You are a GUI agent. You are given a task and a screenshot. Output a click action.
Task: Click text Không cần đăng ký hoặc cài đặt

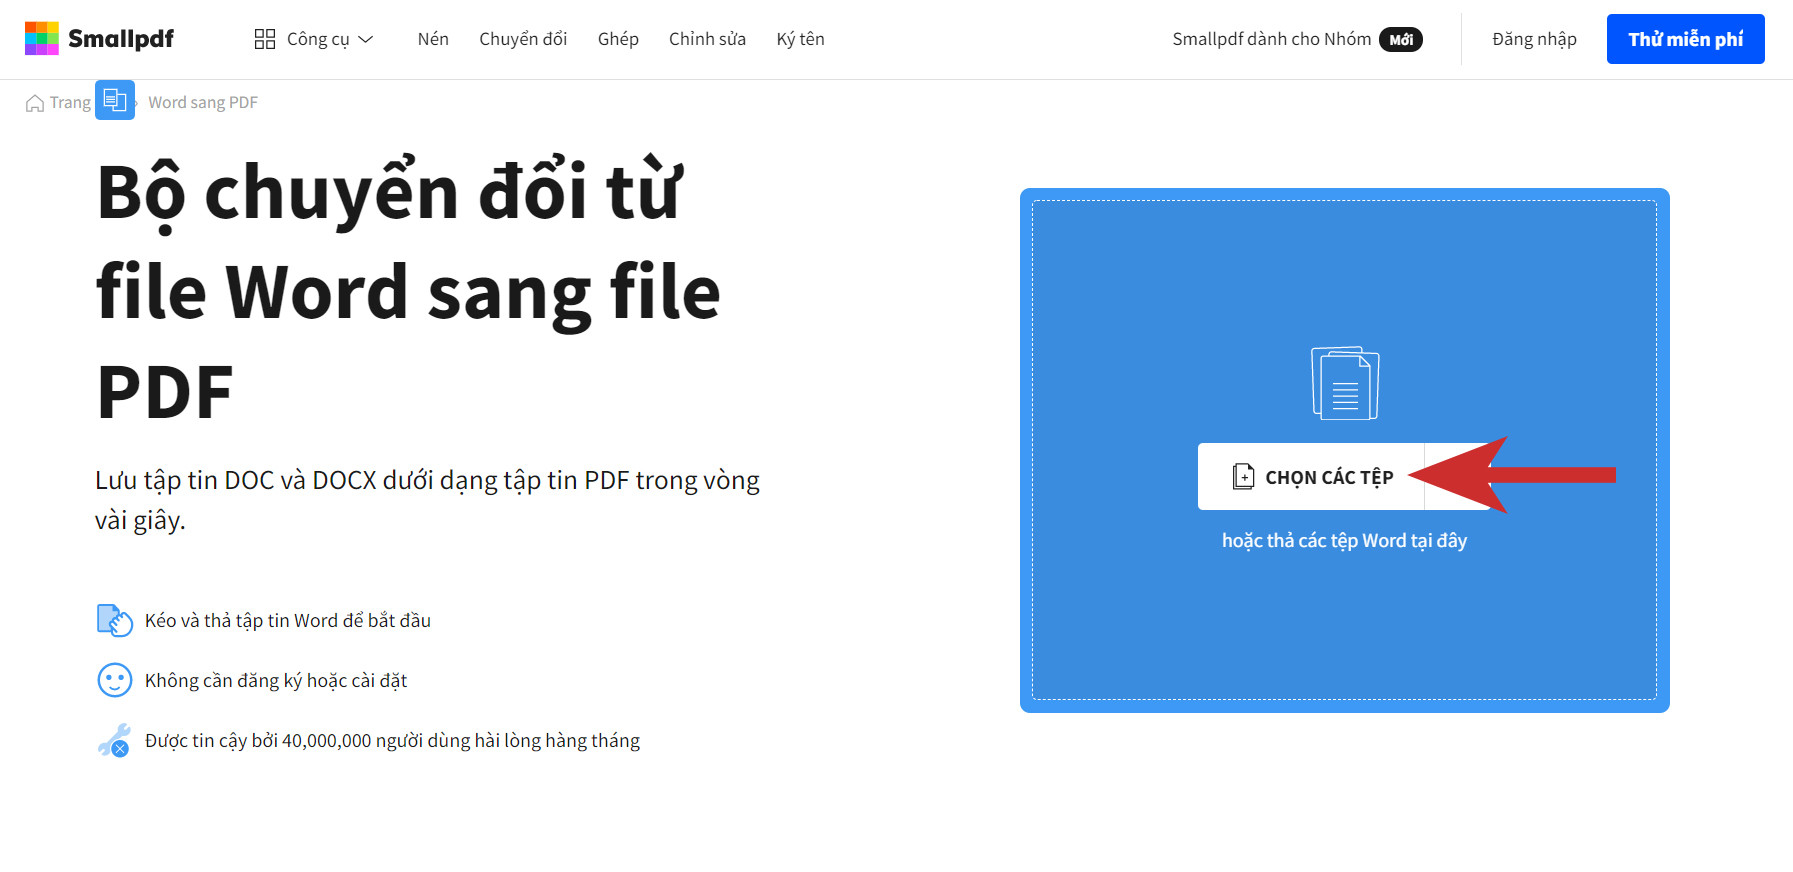pos(276,680)
